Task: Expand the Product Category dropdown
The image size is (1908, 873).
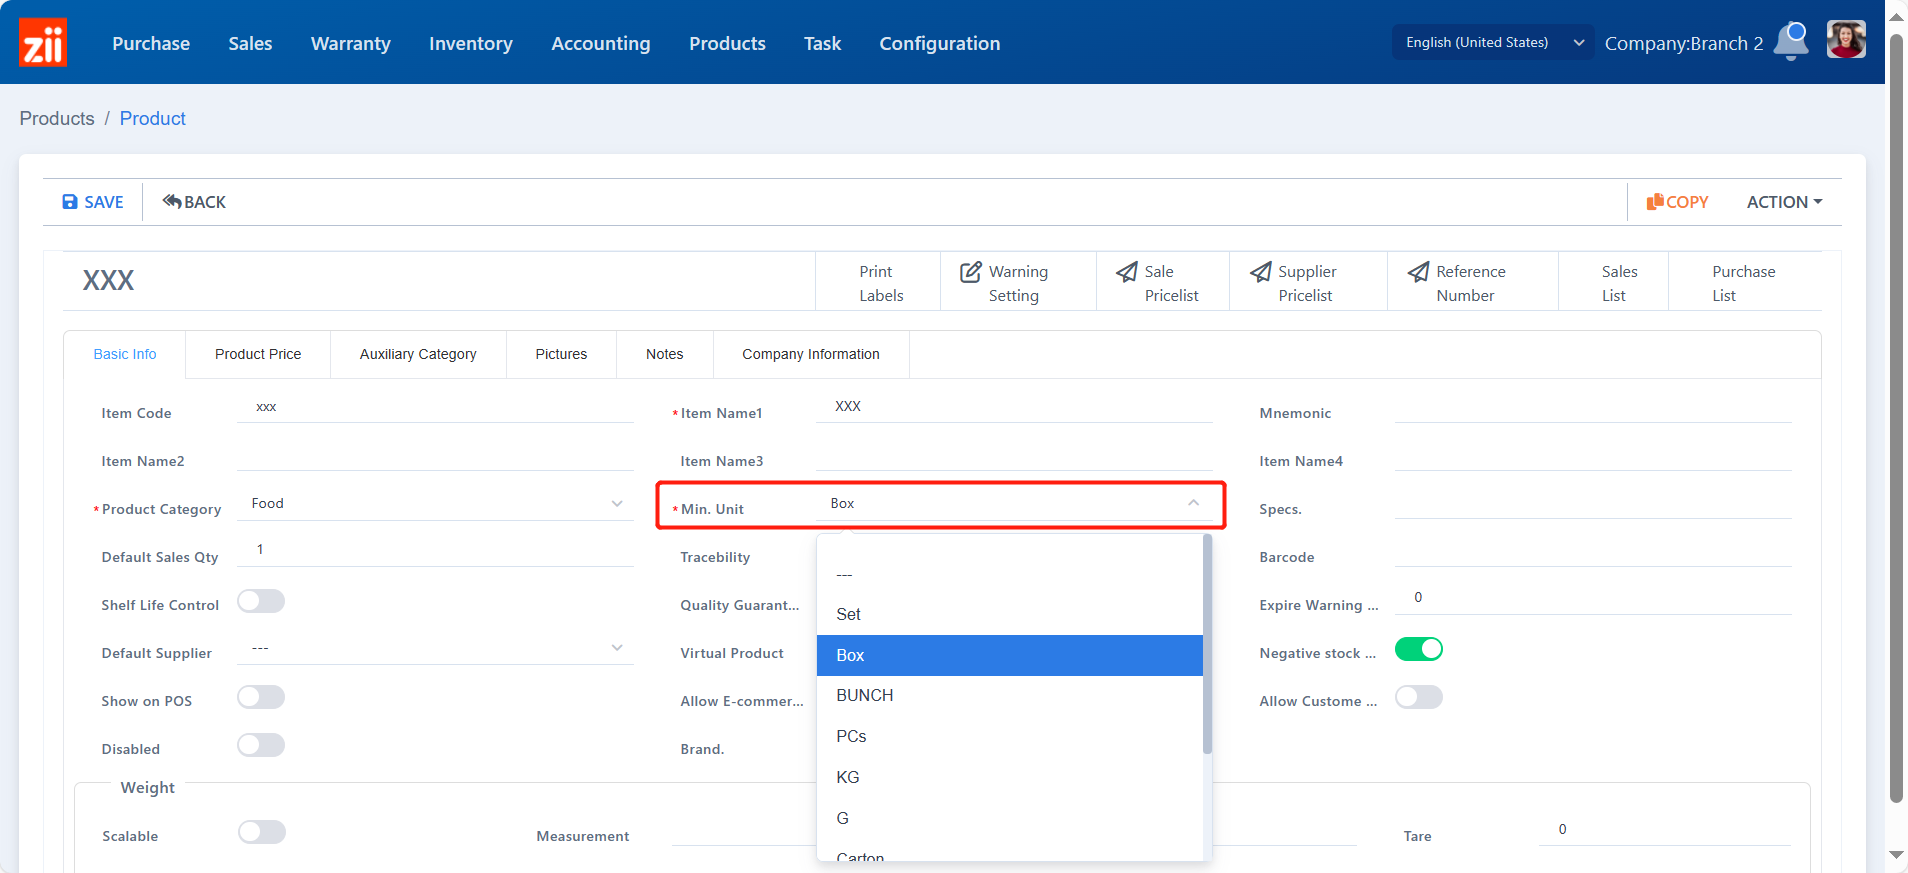Action: pyautogui.click(x=617, y=504)
